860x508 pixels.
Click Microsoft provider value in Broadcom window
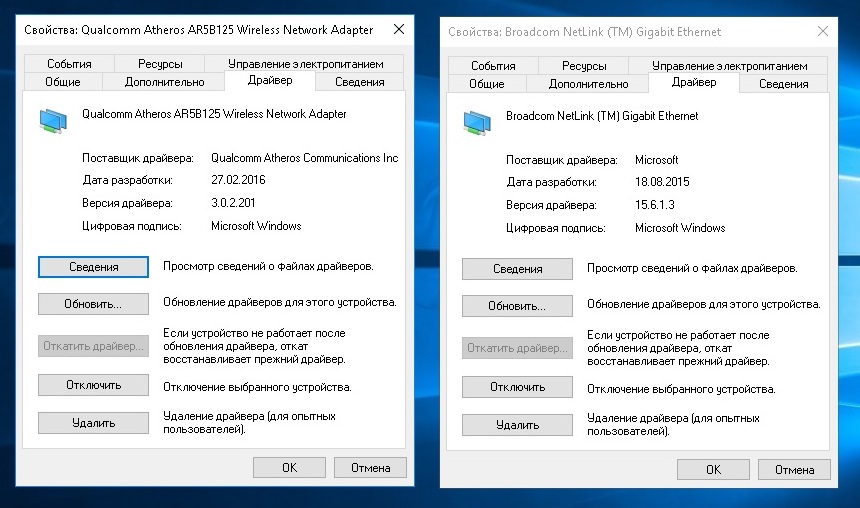tap(657, 160)
